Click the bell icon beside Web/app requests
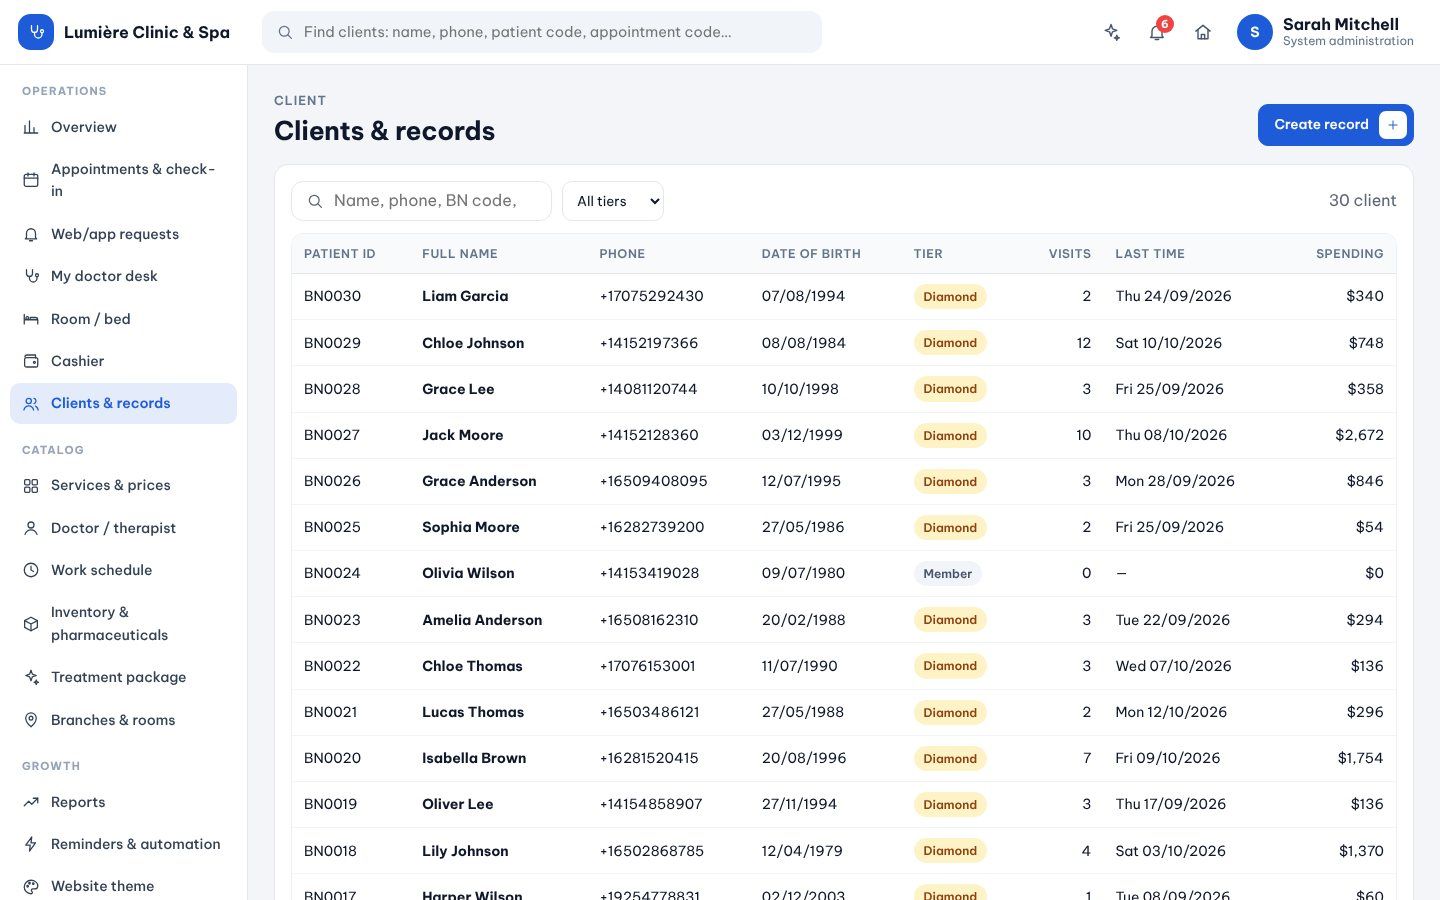 pos(31,234)
